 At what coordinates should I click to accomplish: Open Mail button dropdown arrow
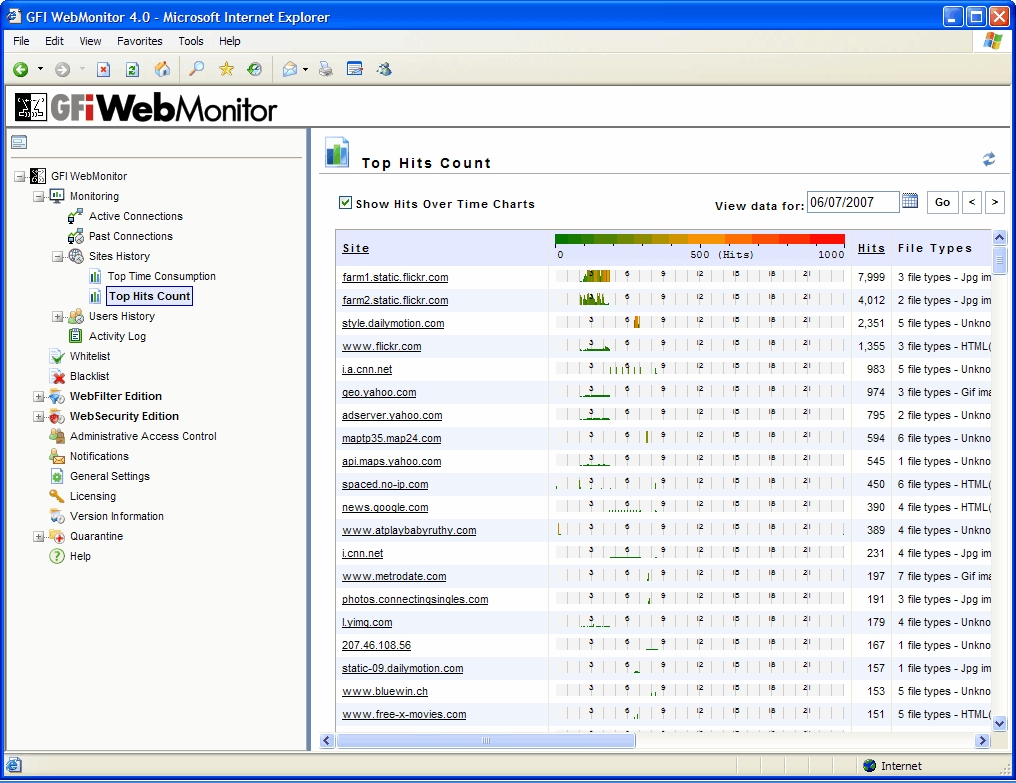(305, 69)
